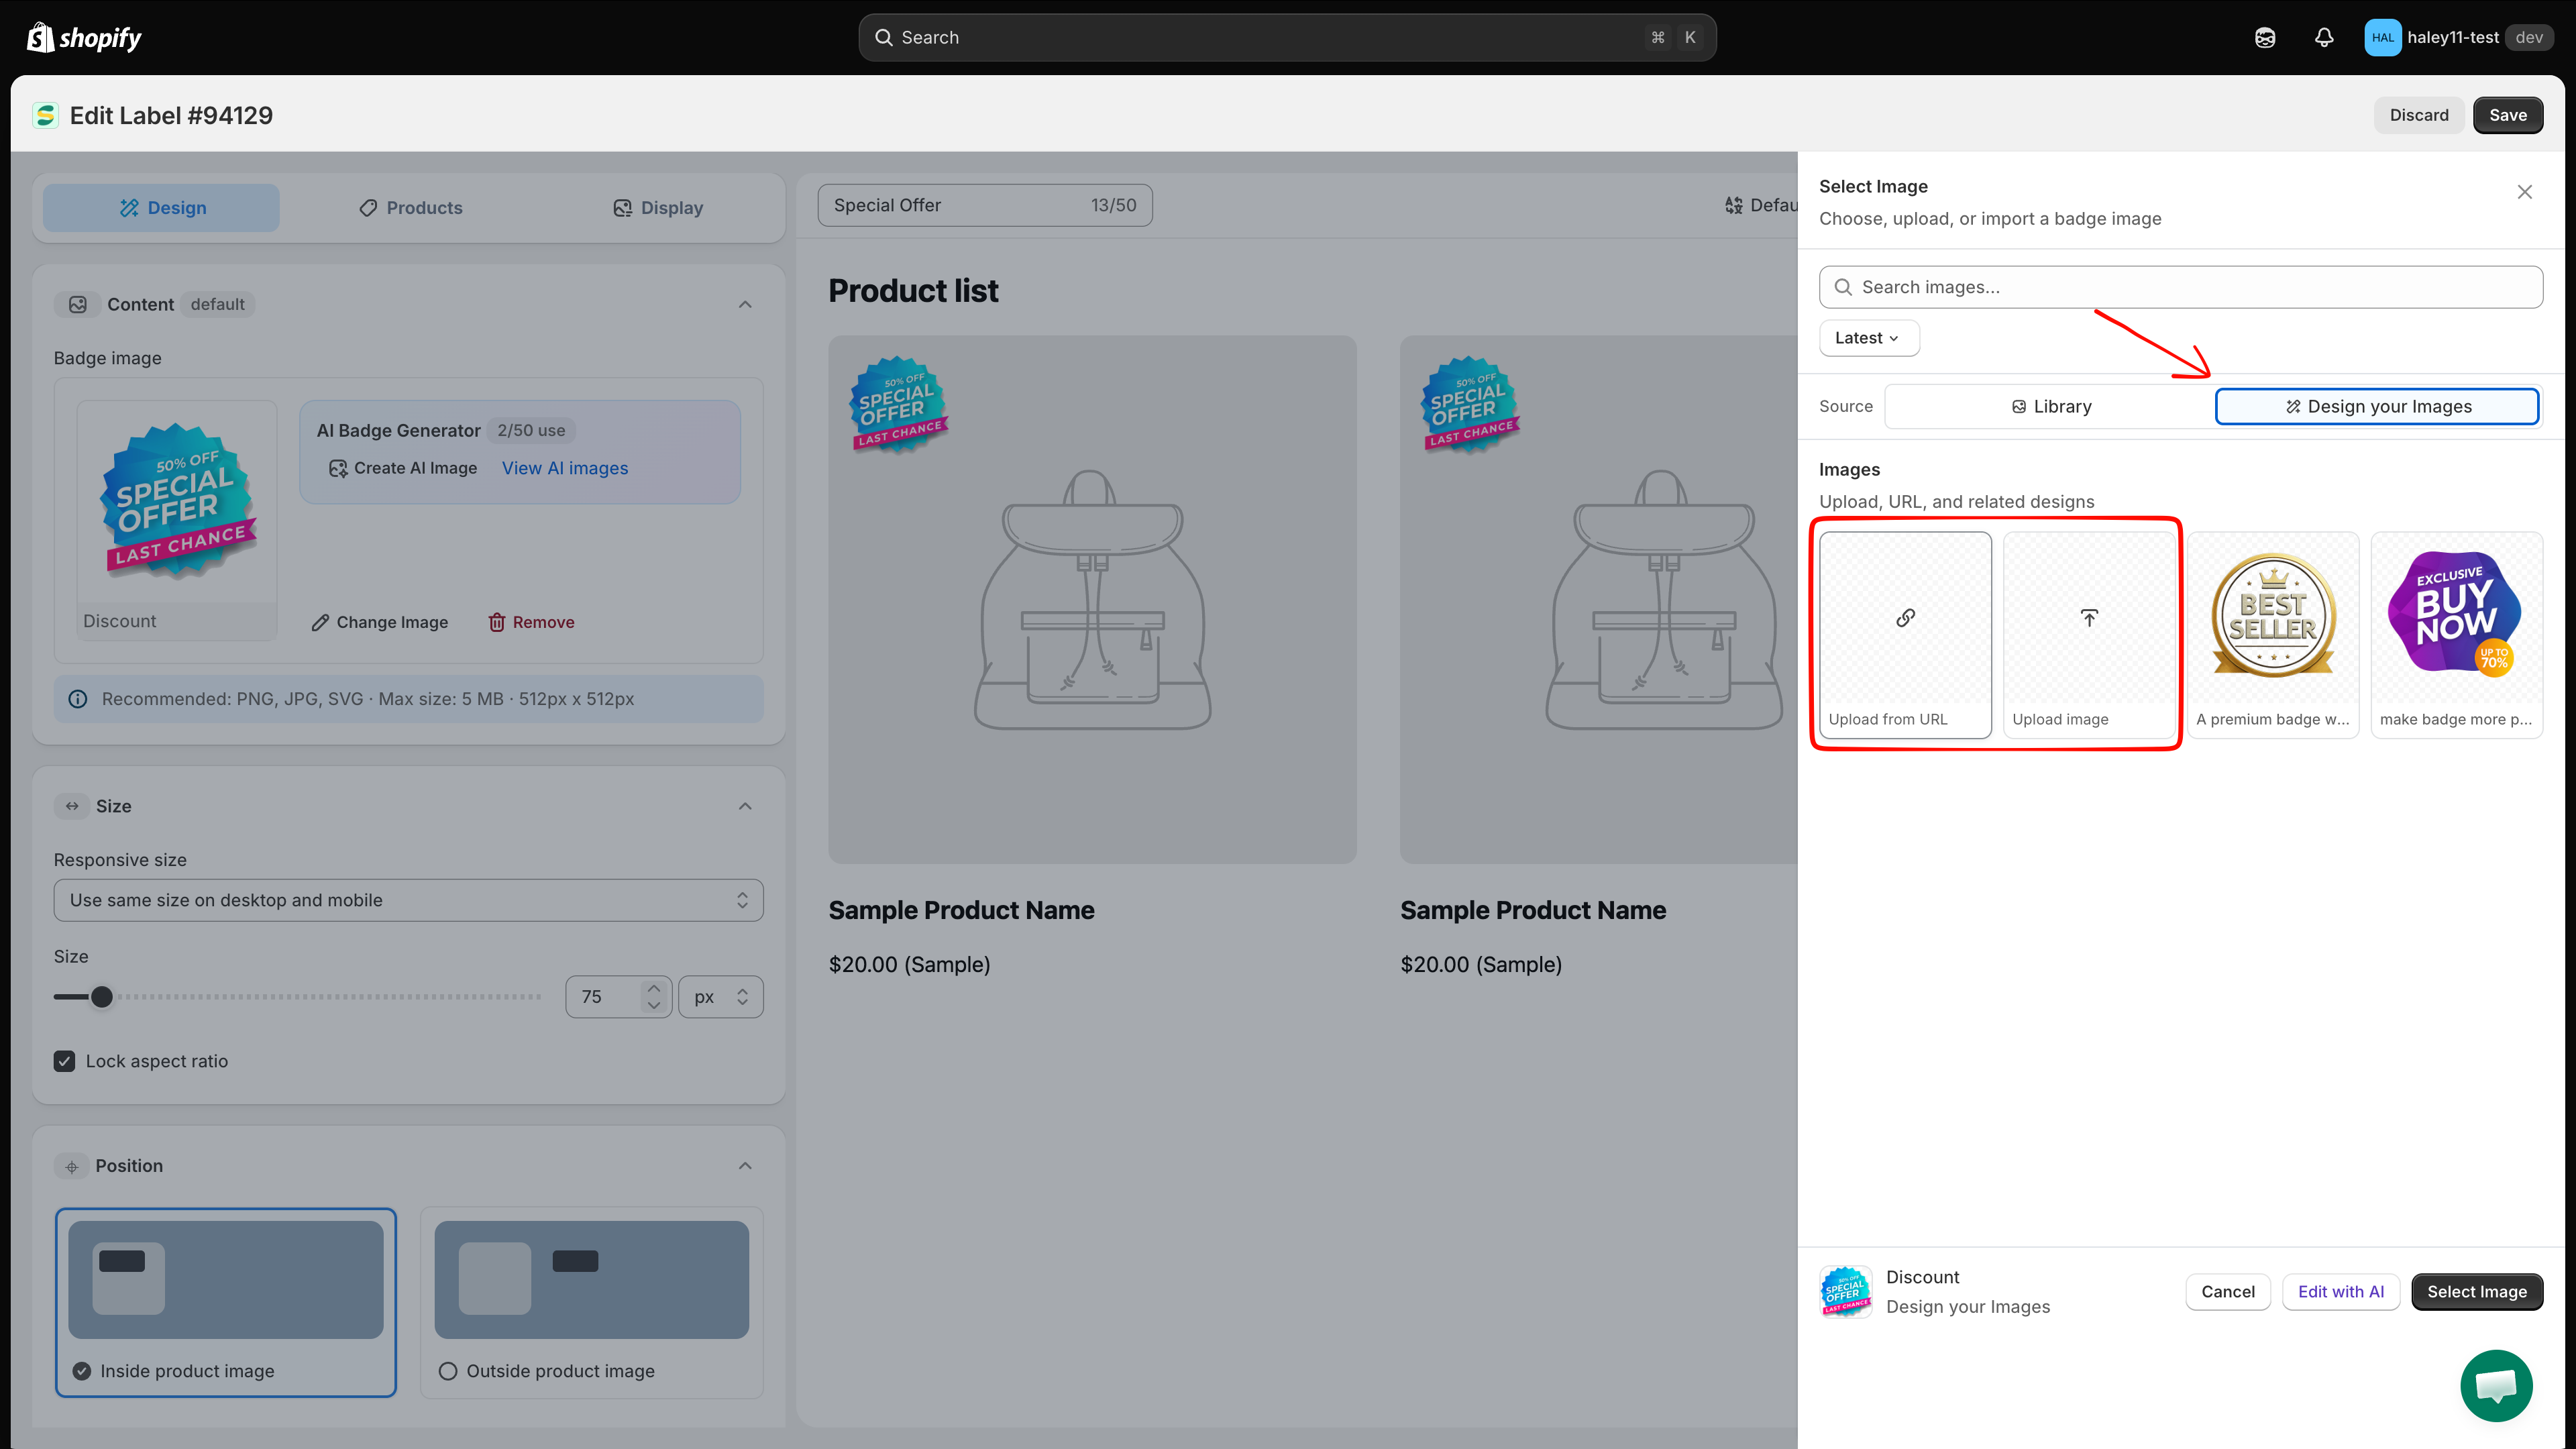Click the Position section target icon

[x=72, y=1166]
